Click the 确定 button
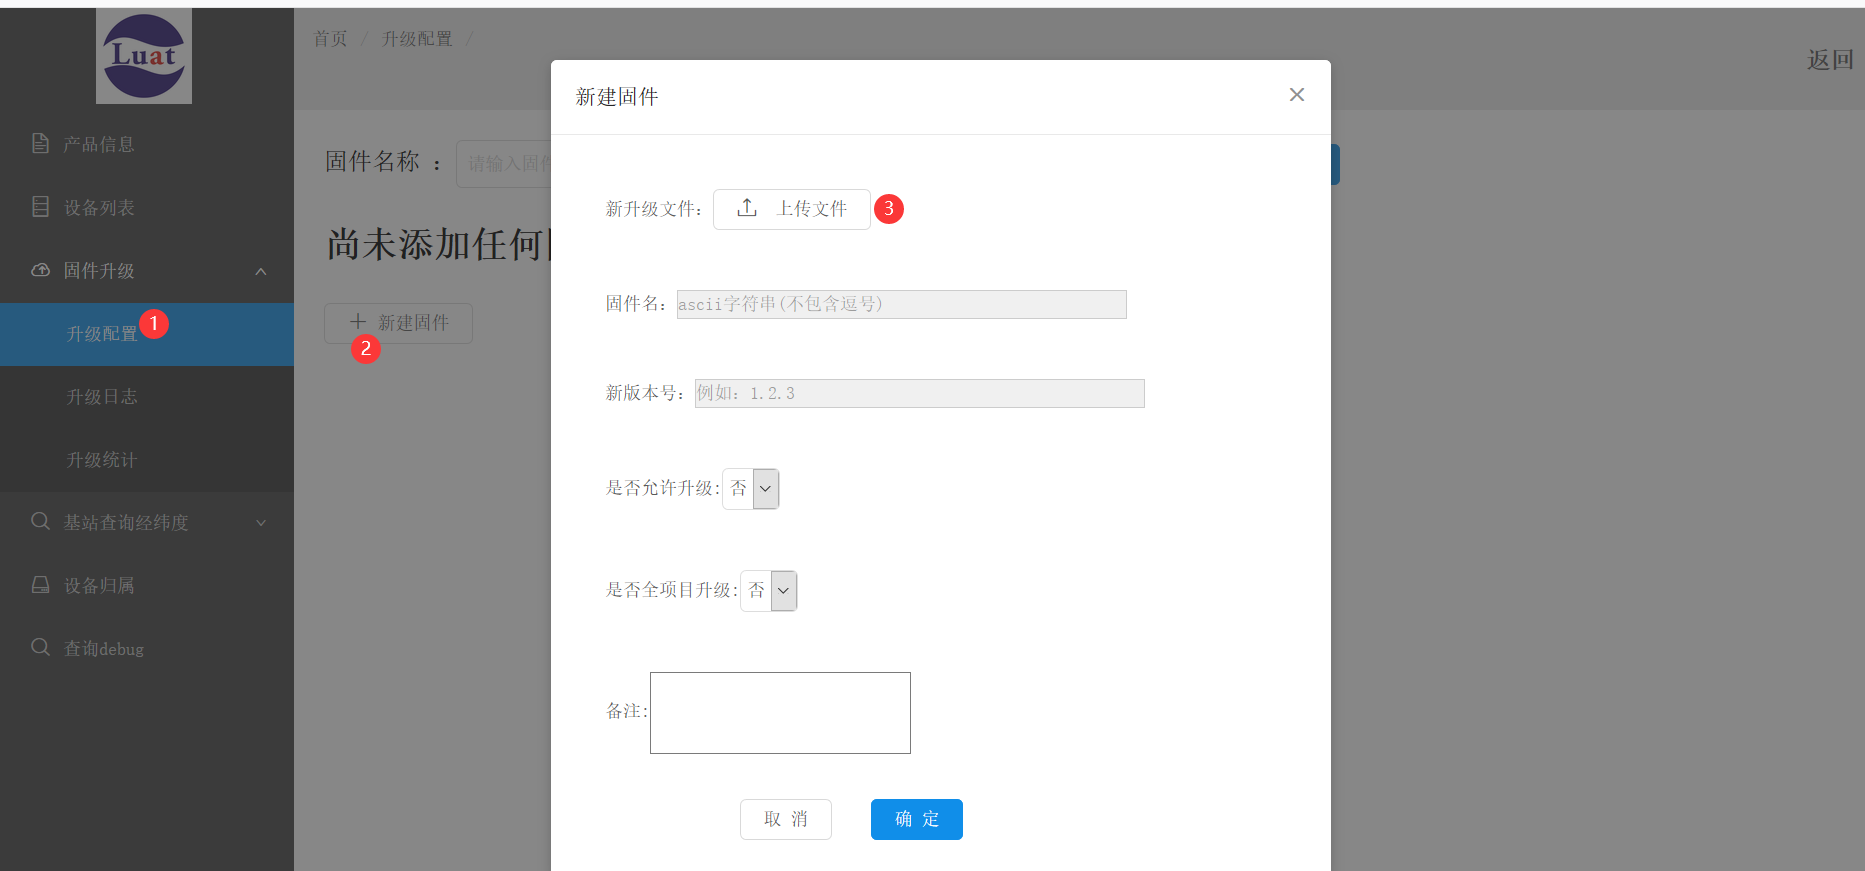The image size is (1865, 871). pos(917,819)
